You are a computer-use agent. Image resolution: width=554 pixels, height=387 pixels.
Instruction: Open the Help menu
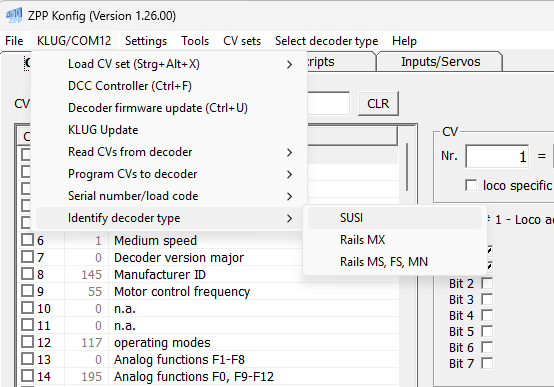point(404,41)
